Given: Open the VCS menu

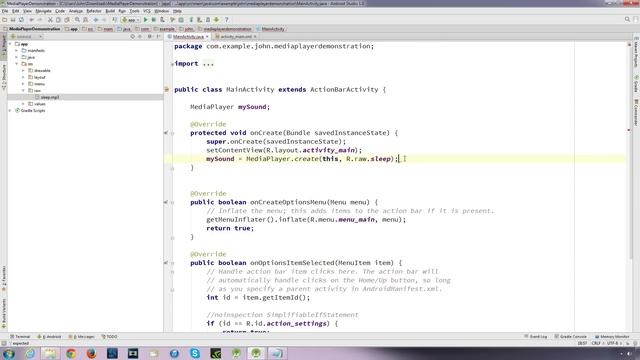Looking at the screenshot, I should tap(147, 11).
